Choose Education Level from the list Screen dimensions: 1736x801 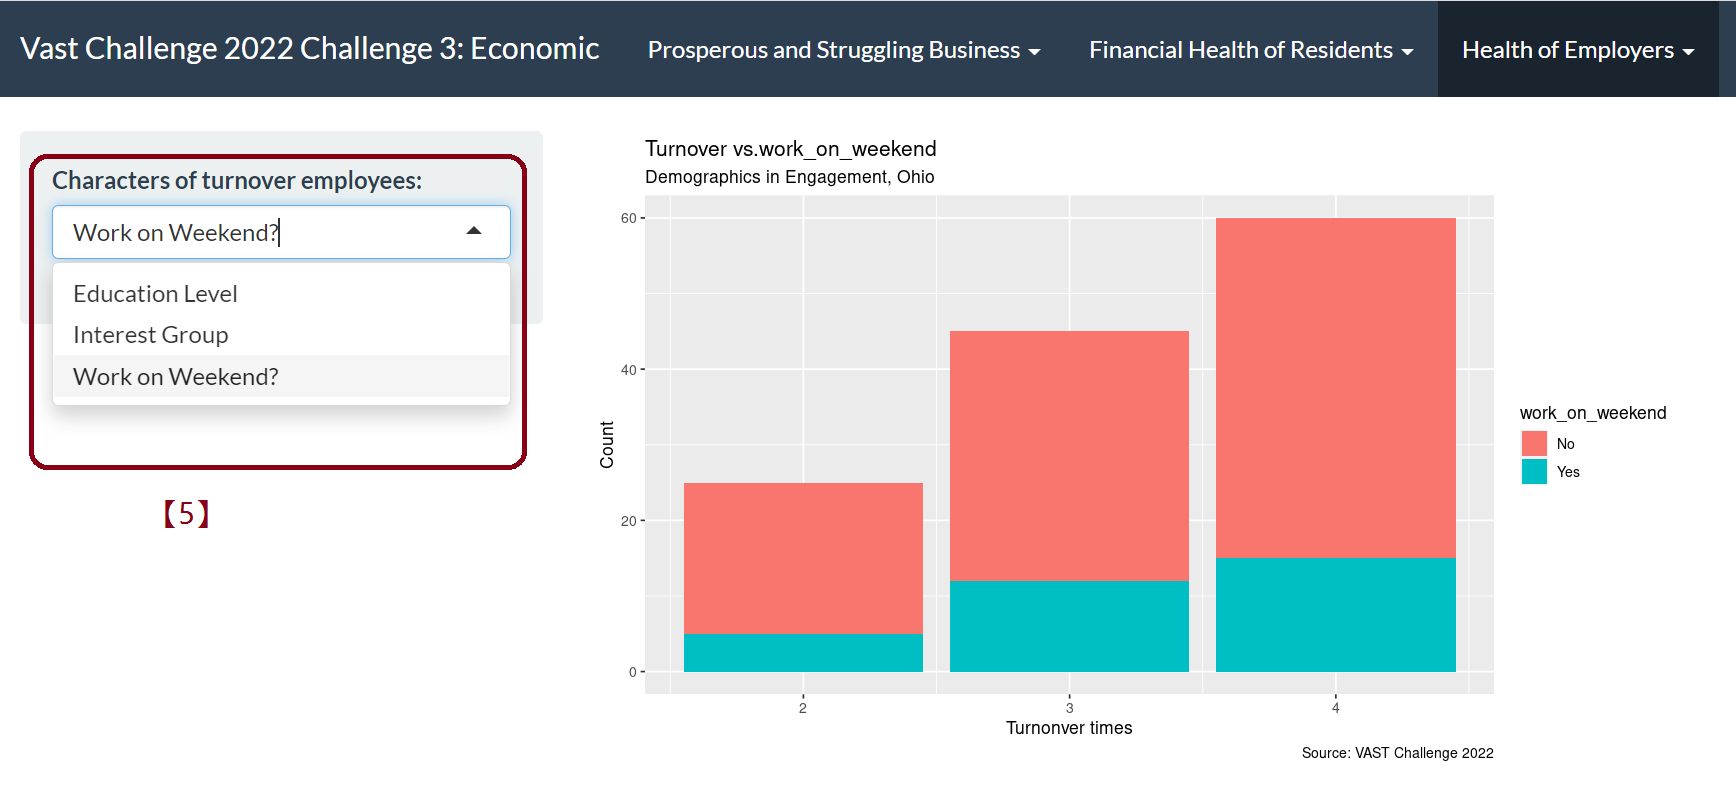(x=155, y=294)
